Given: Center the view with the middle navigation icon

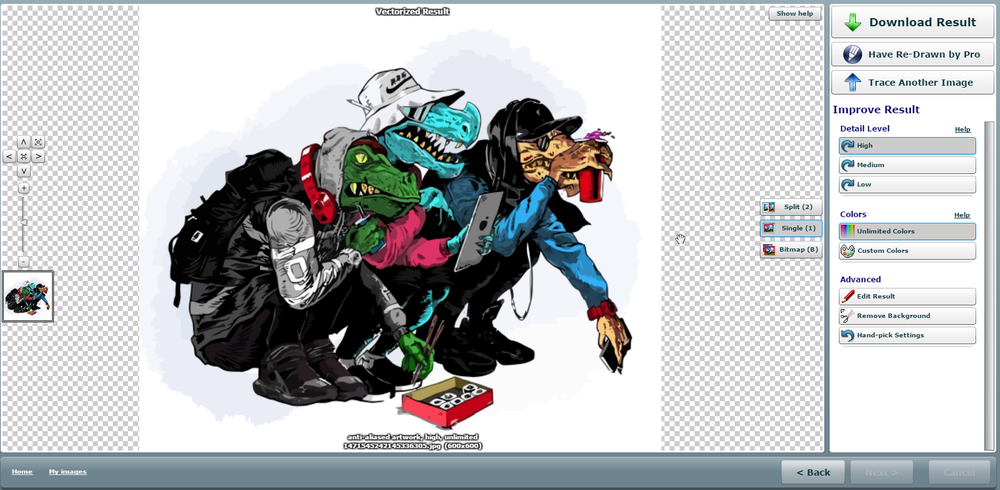Looking at the screenshot, I should (x=23, y=156).
